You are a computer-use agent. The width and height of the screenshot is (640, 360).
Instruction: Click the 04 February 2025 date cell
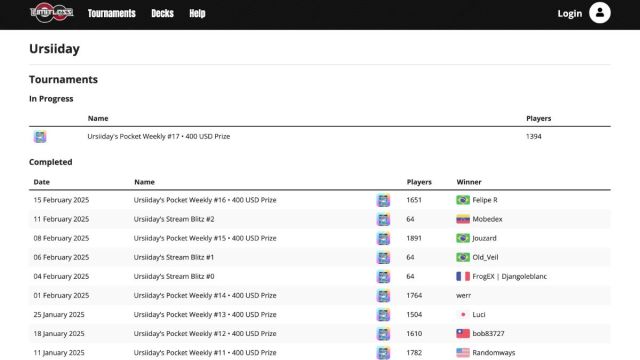click(x=61, y=276)
